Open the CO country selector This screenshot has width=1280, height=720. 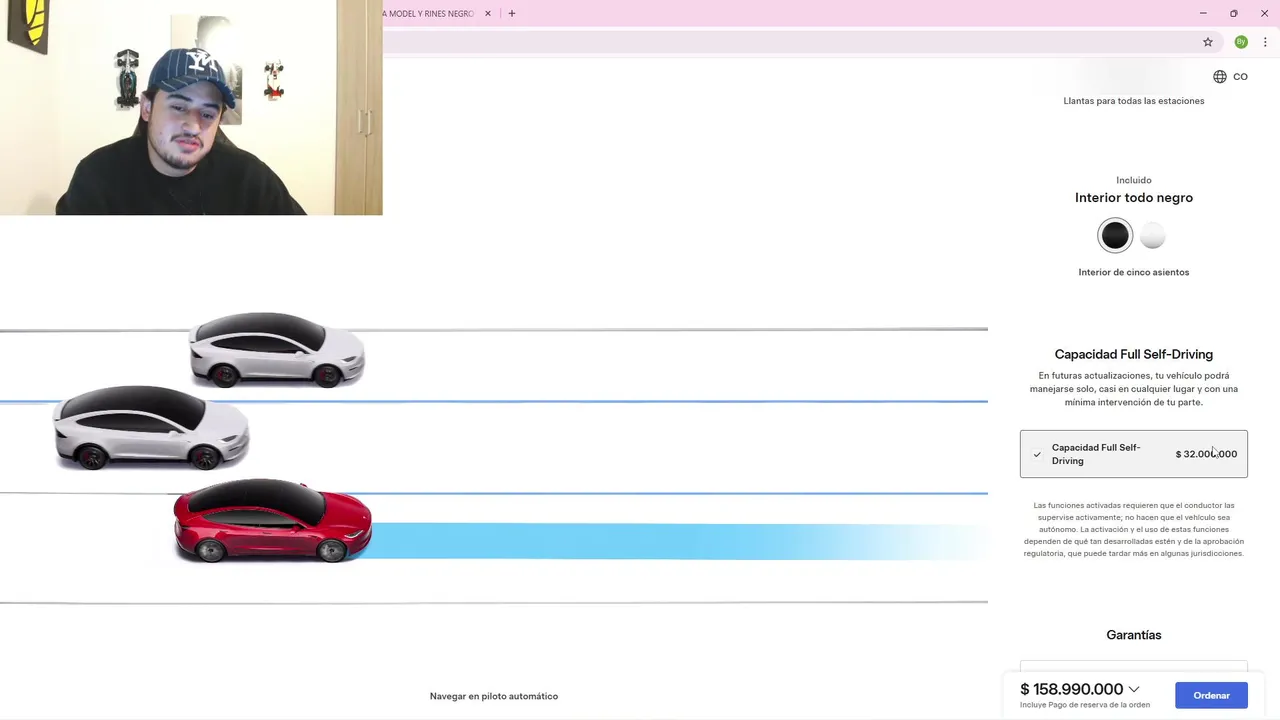click(1240, 77)
